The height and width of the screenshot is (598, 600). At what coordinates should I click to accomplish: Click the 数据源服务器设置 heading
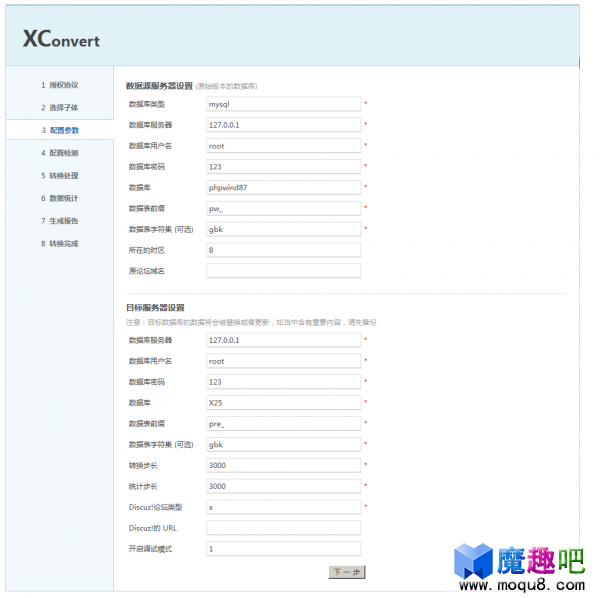[159, 86]
